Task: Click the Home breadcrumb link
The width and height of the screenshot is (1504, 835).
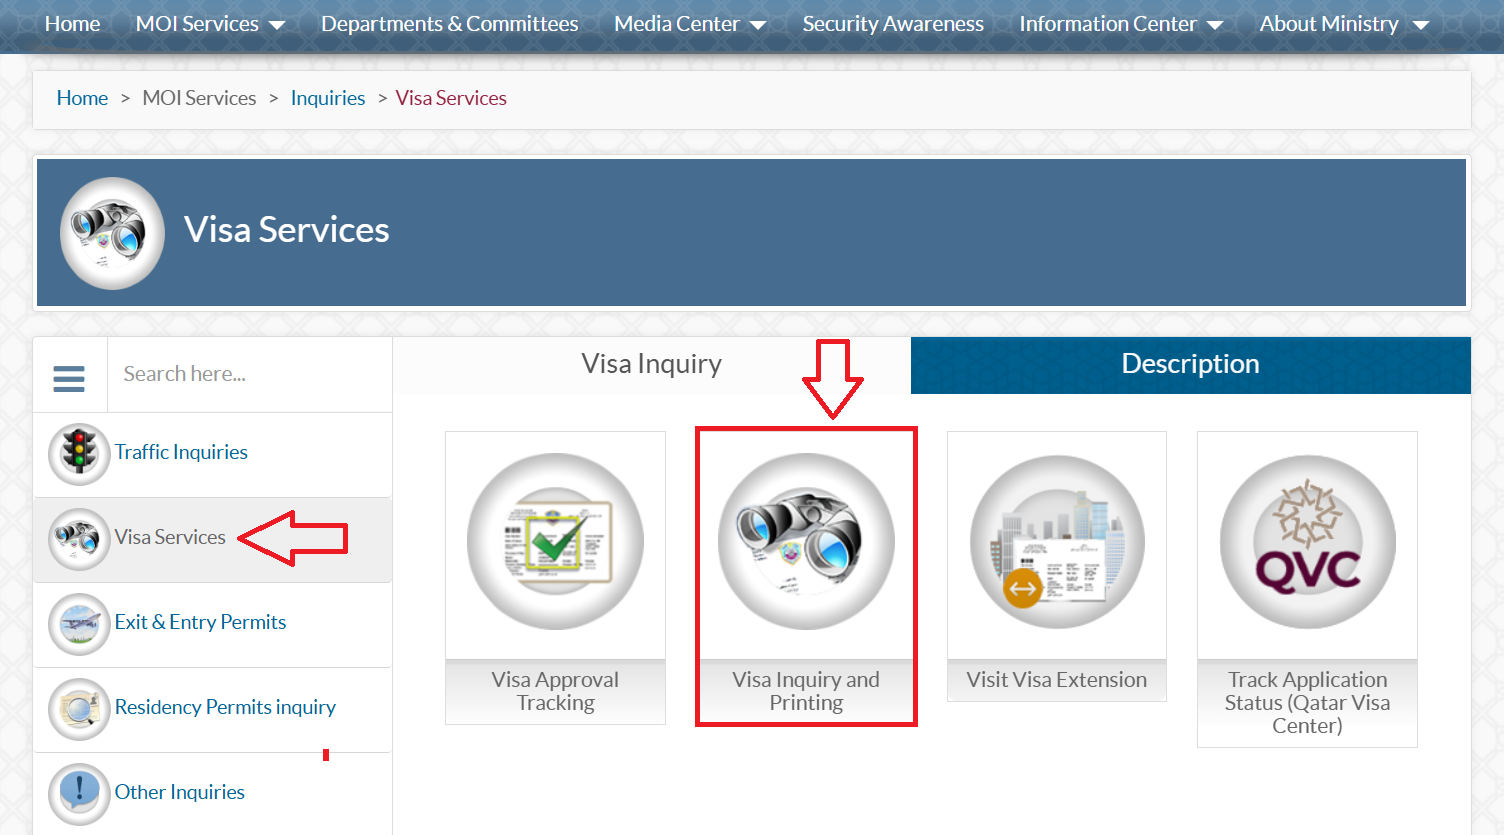Action: 82,98
